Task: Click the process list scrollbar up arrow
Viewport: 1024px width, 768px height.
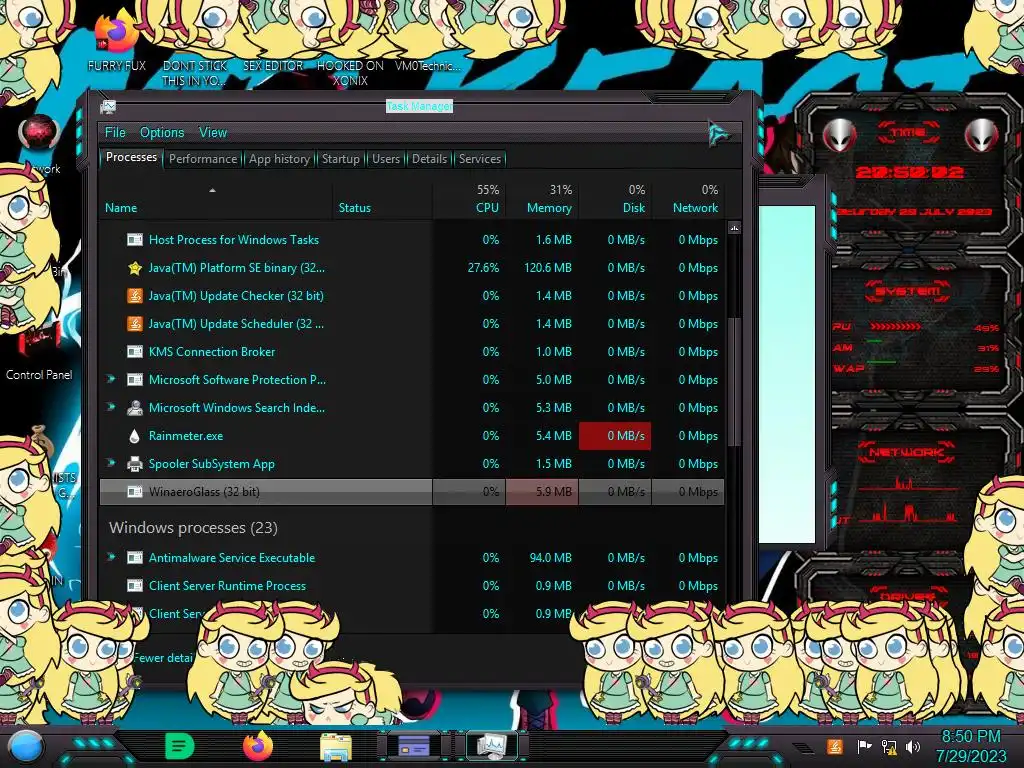Action: click(734, 228)
